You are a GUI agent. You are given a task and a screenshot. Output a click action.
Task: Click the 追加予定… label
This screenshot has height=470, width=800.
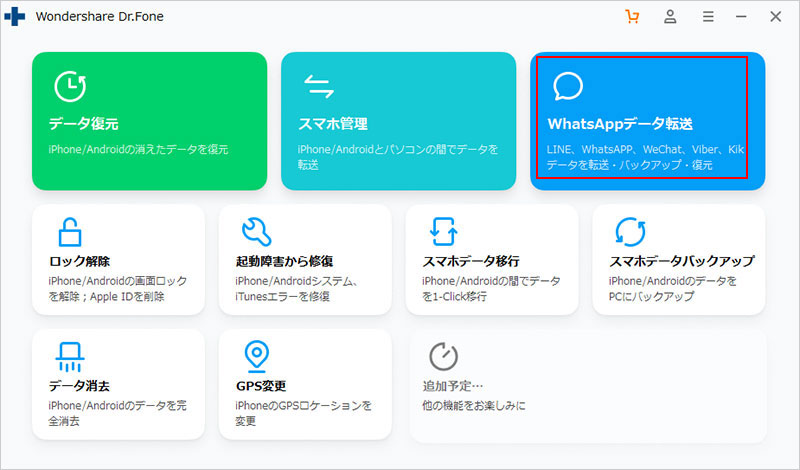point(453,386)
